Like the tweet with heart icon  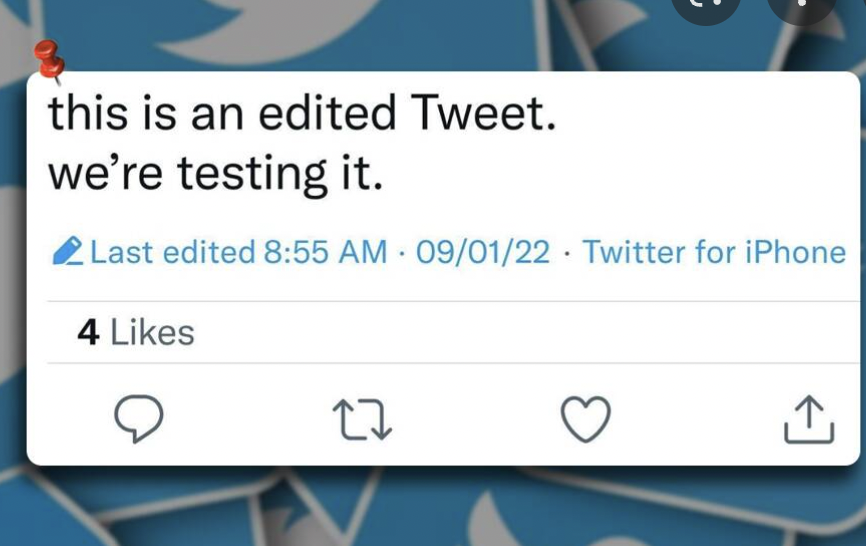[x=585, y=418]
